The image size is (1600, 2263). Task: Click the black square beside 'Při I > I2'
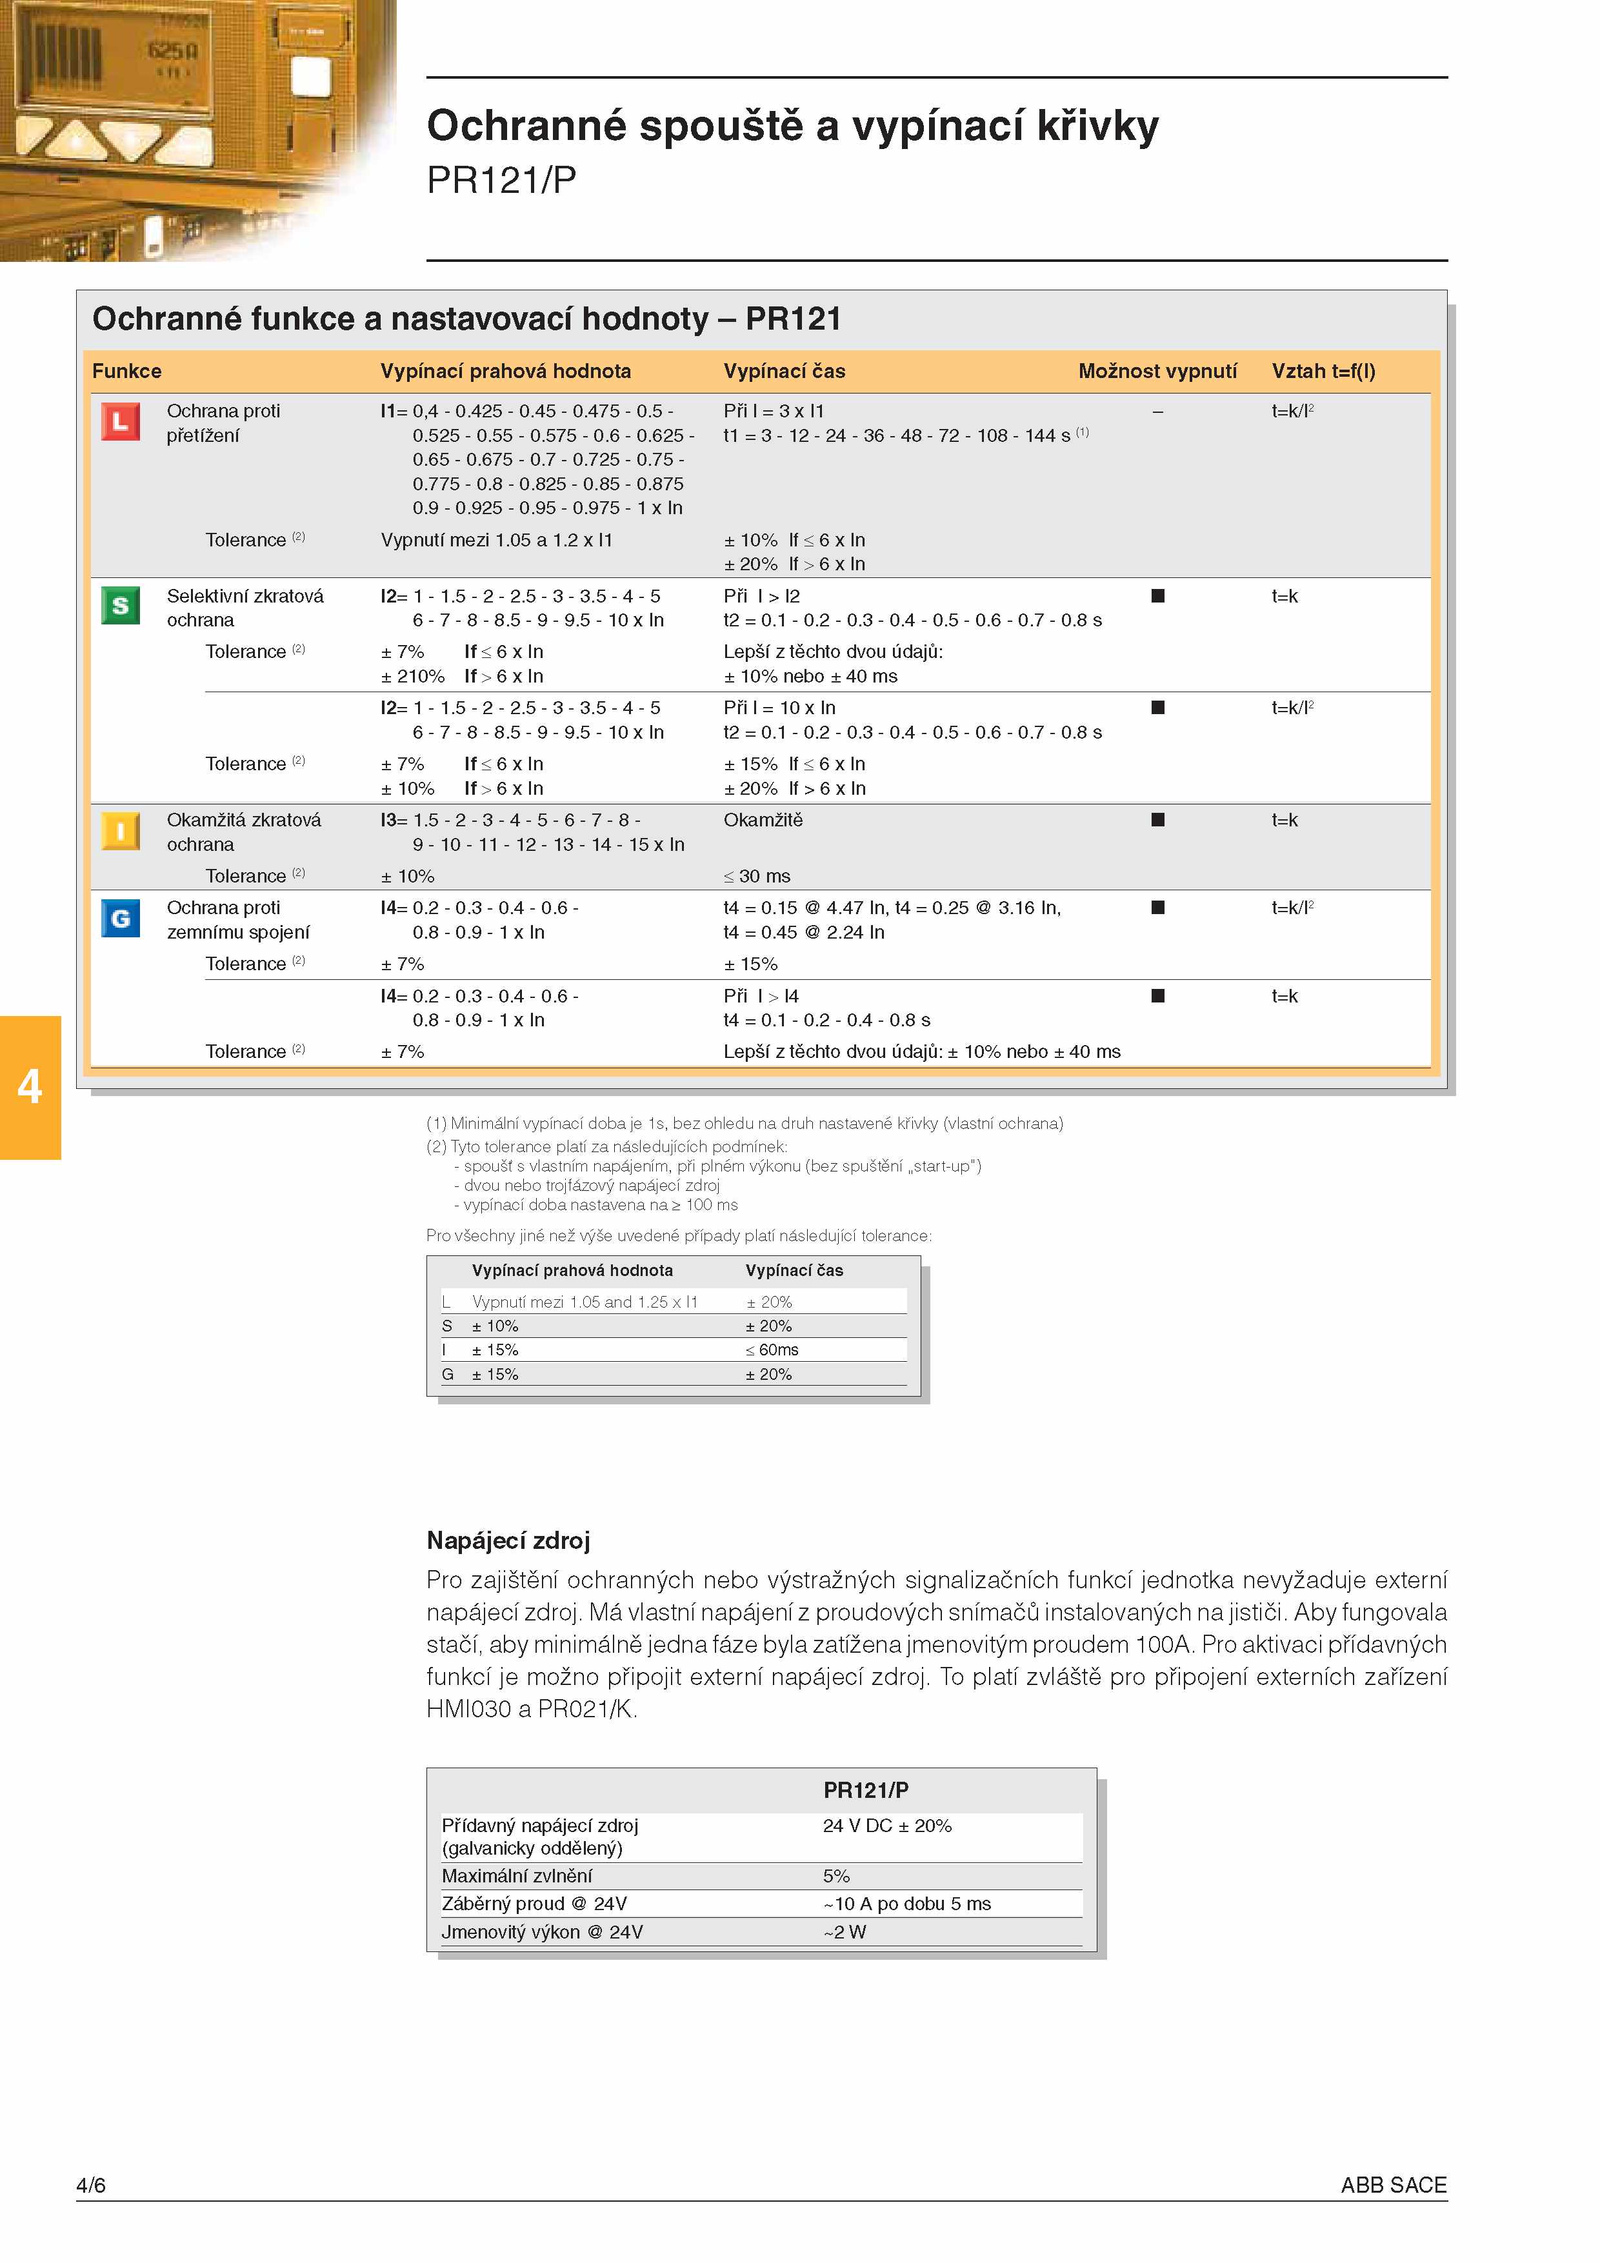click(1158, 596)
